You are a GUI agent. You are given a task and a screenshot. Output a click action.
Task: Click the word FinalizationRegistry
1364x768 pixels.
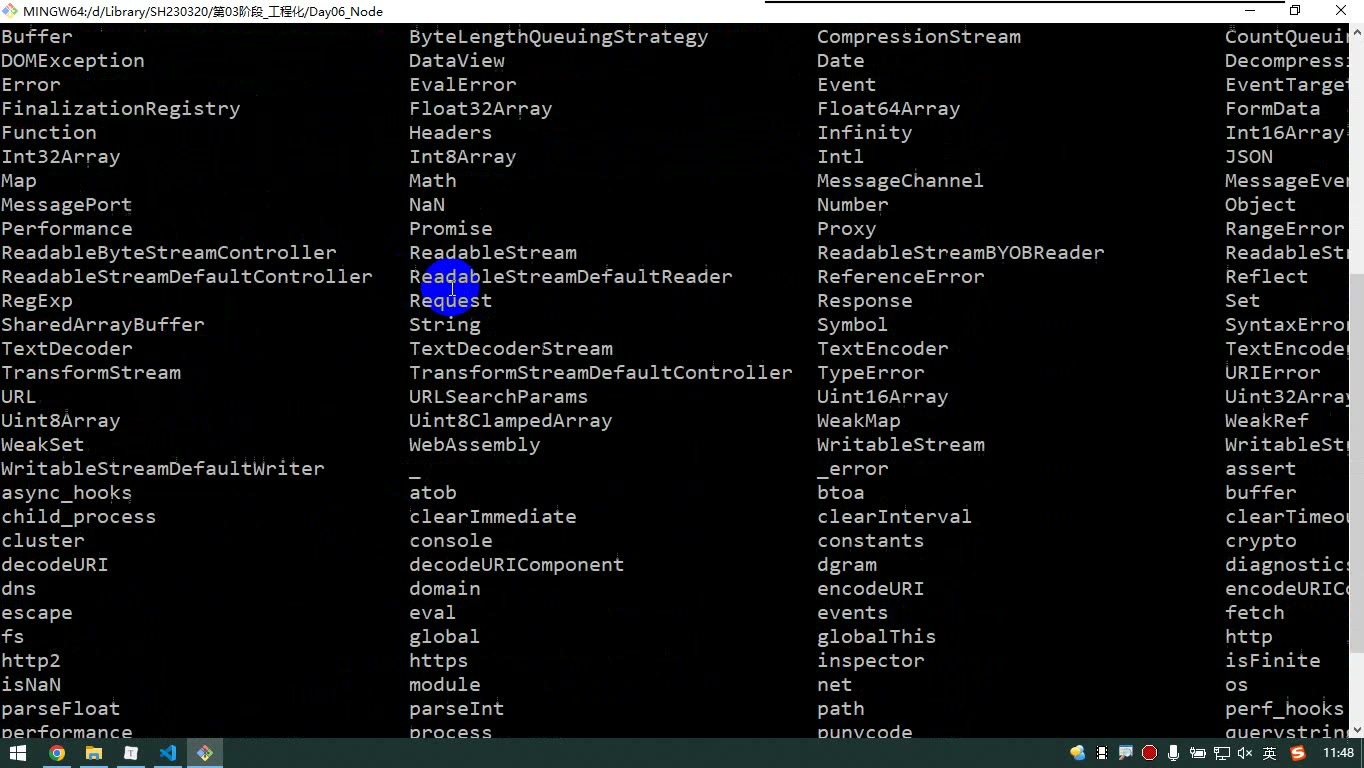[121, 109]
